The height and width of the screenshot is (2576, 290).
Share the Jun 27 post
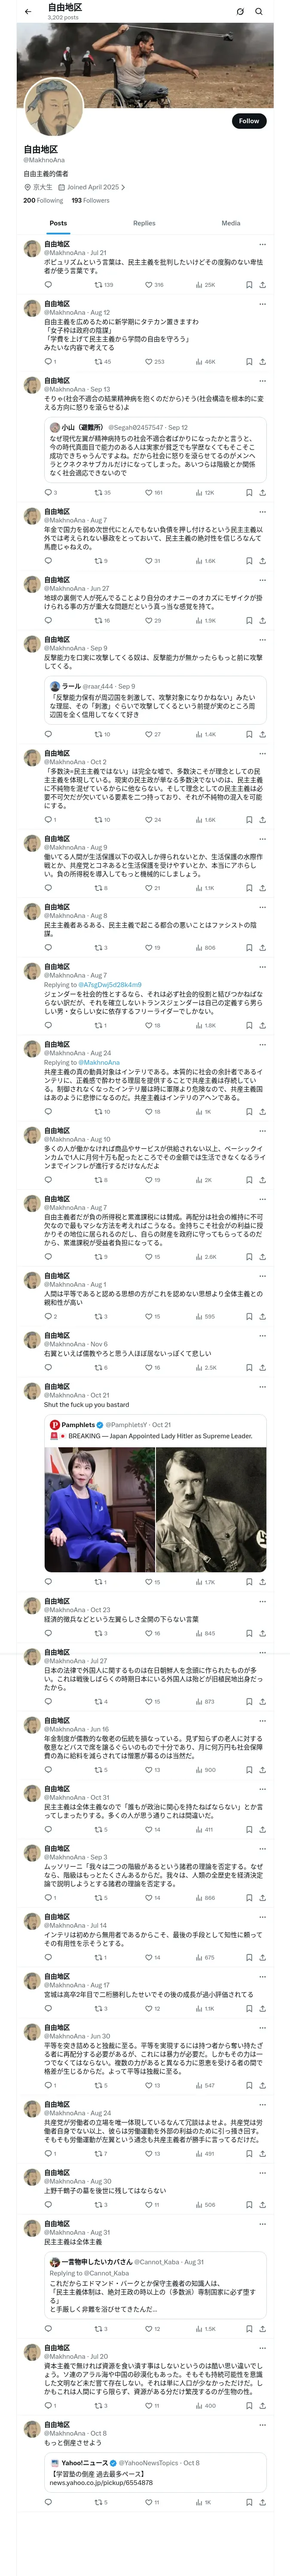[262, 620]
